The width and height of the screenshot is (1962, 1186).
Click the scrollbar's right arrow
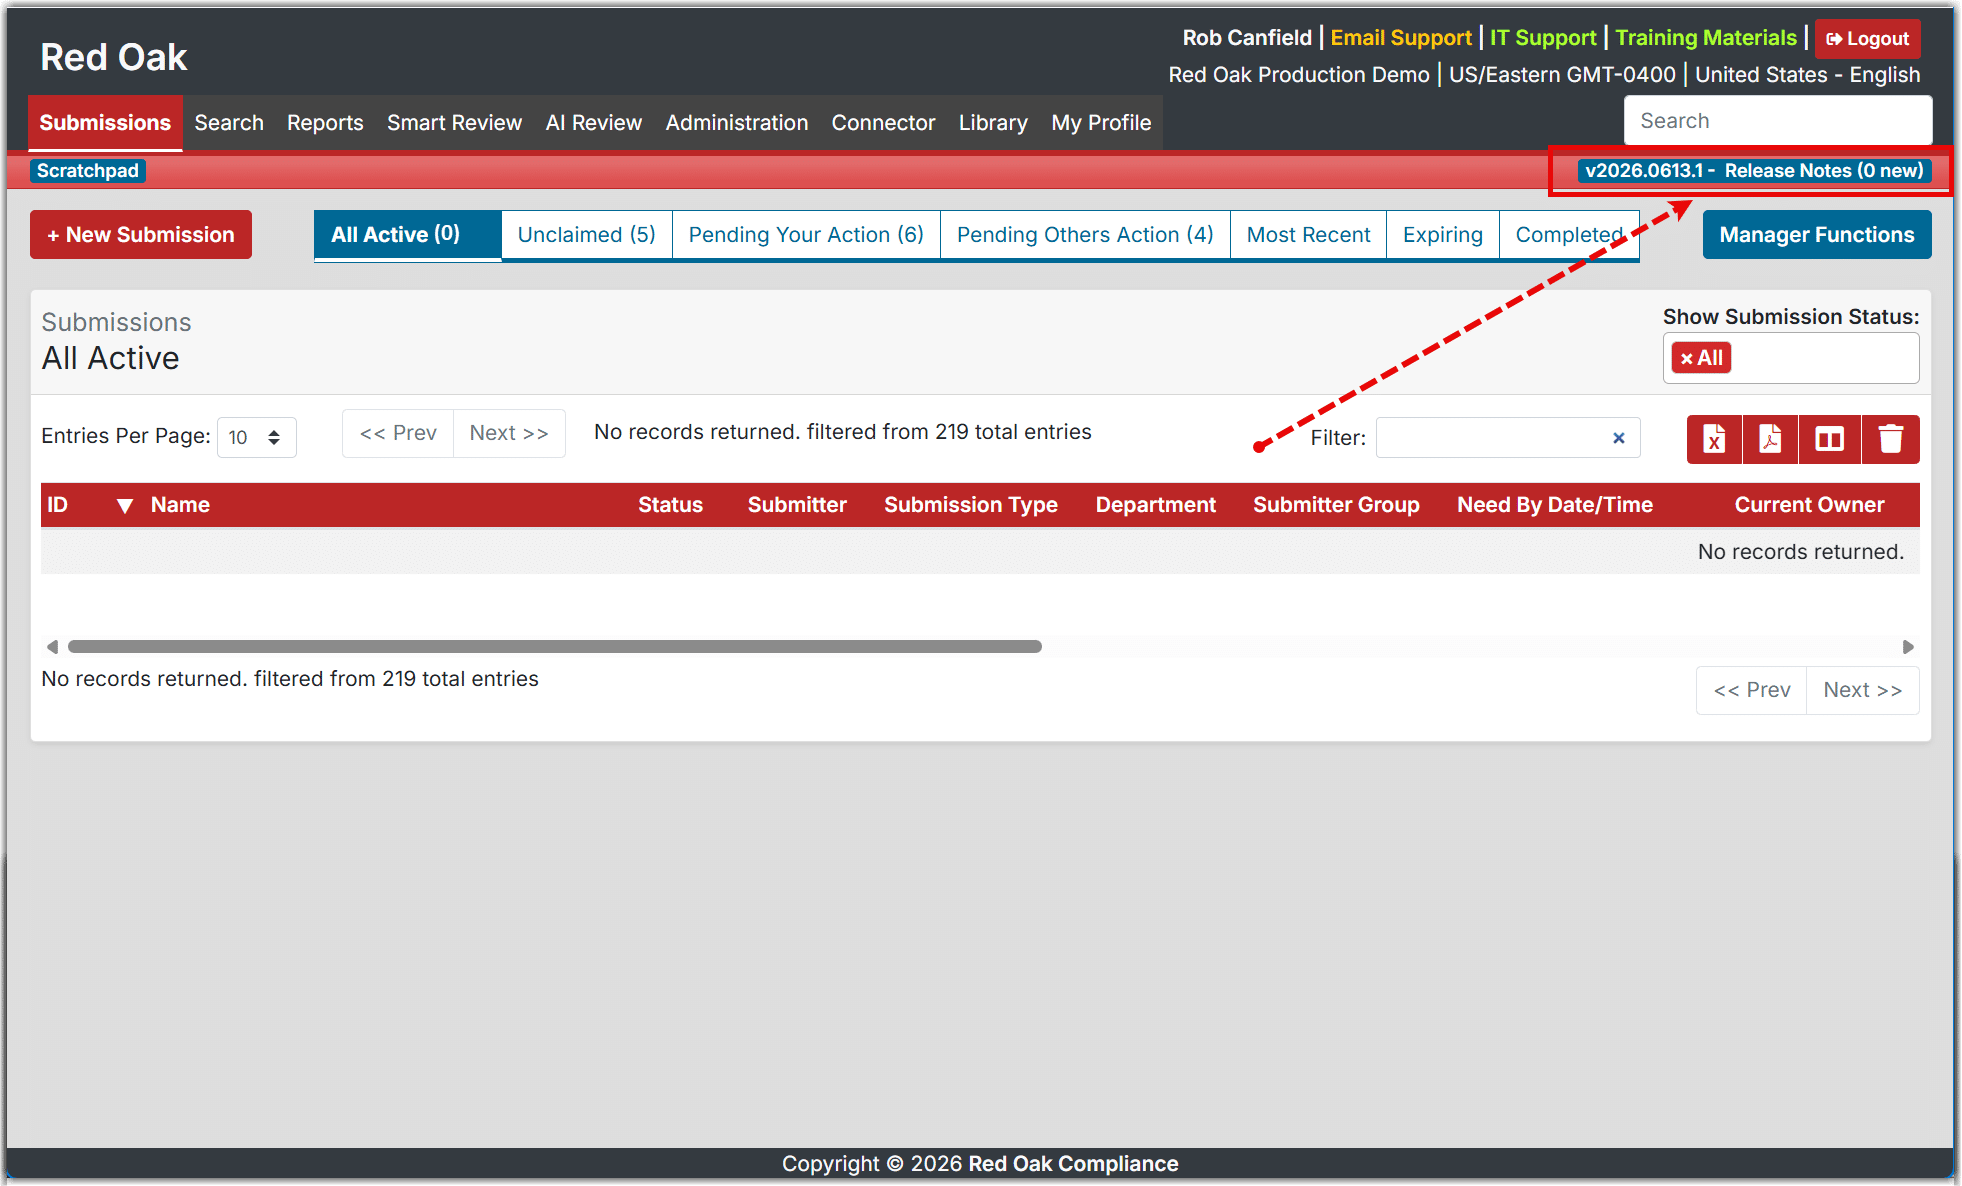[x=1907, y=647]
